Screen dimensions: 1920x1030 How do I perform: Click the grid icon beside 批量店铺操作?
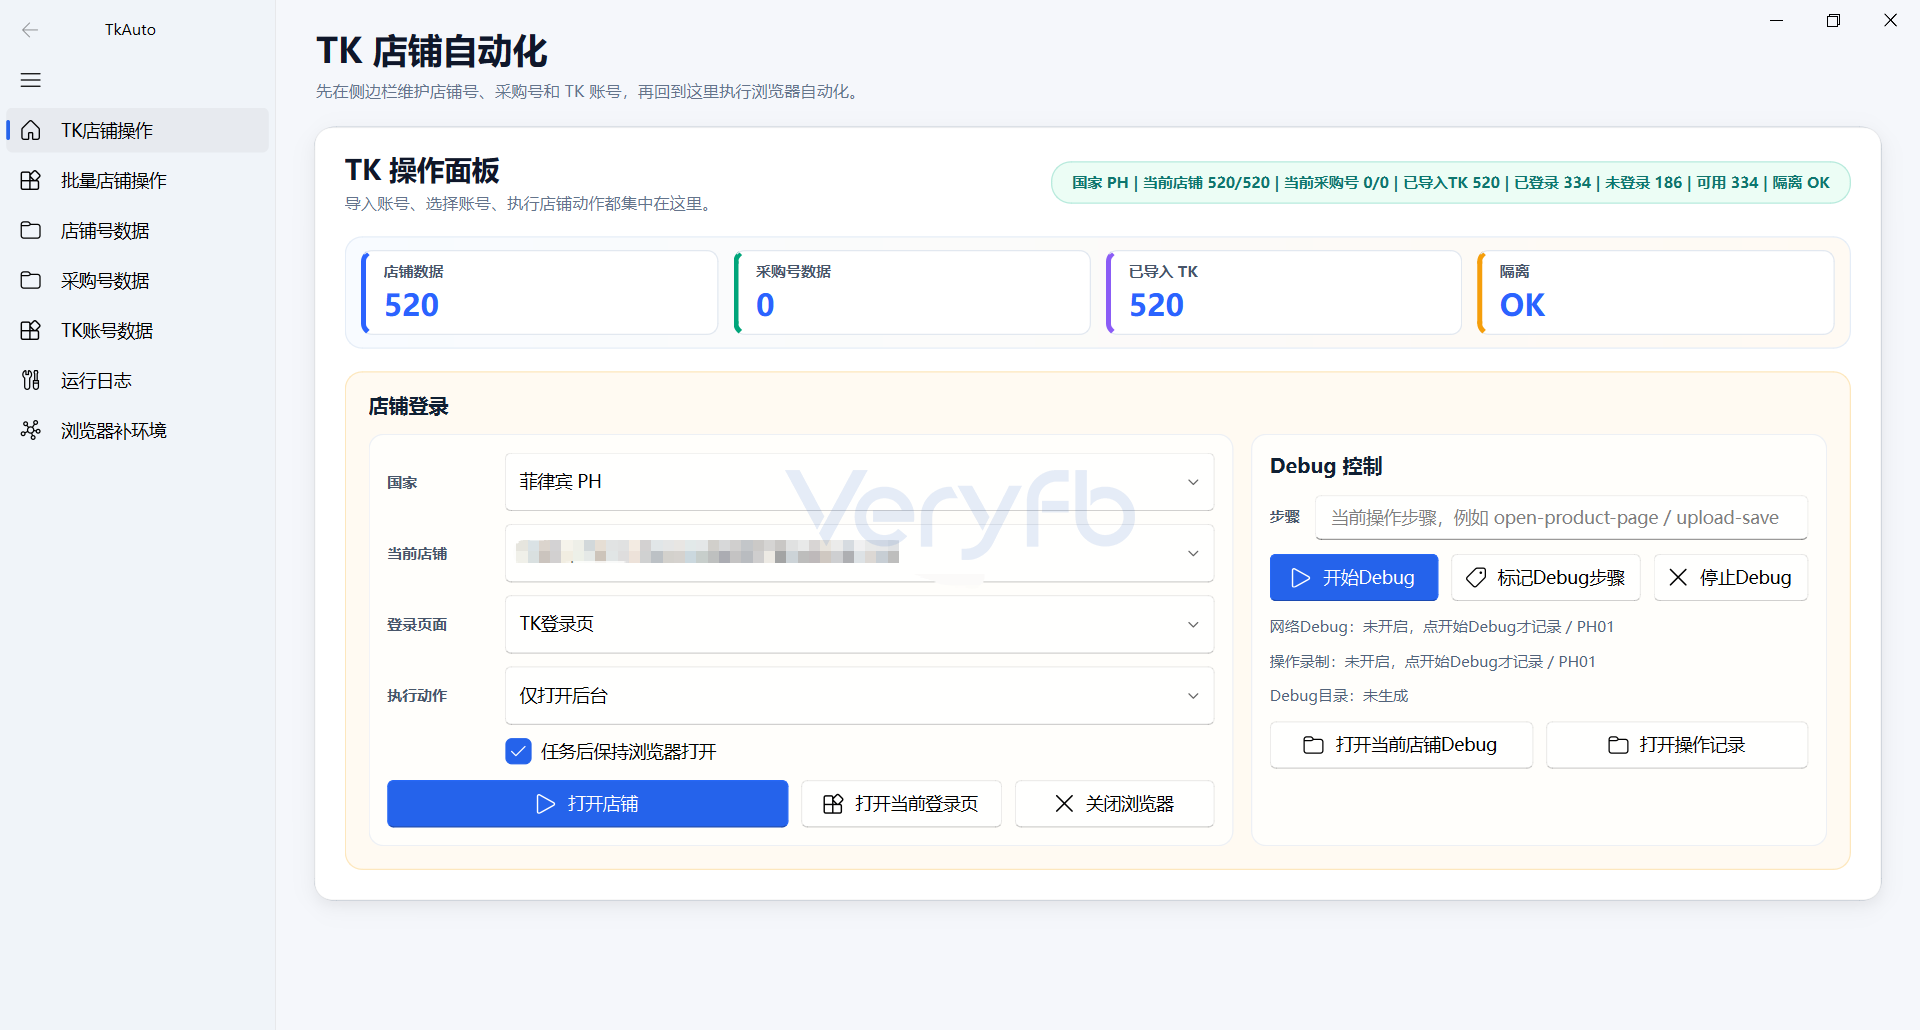click(x=31, y=181)
